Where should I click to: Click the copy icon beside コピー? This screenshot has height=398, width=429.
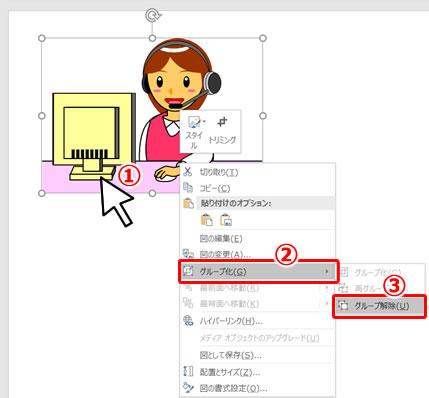[x=188, y=188]
